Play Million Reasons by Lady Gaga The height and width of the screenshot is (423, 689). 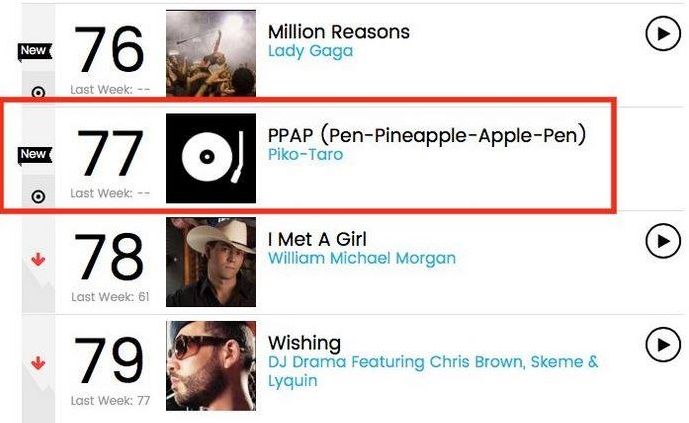coord(663,33)
